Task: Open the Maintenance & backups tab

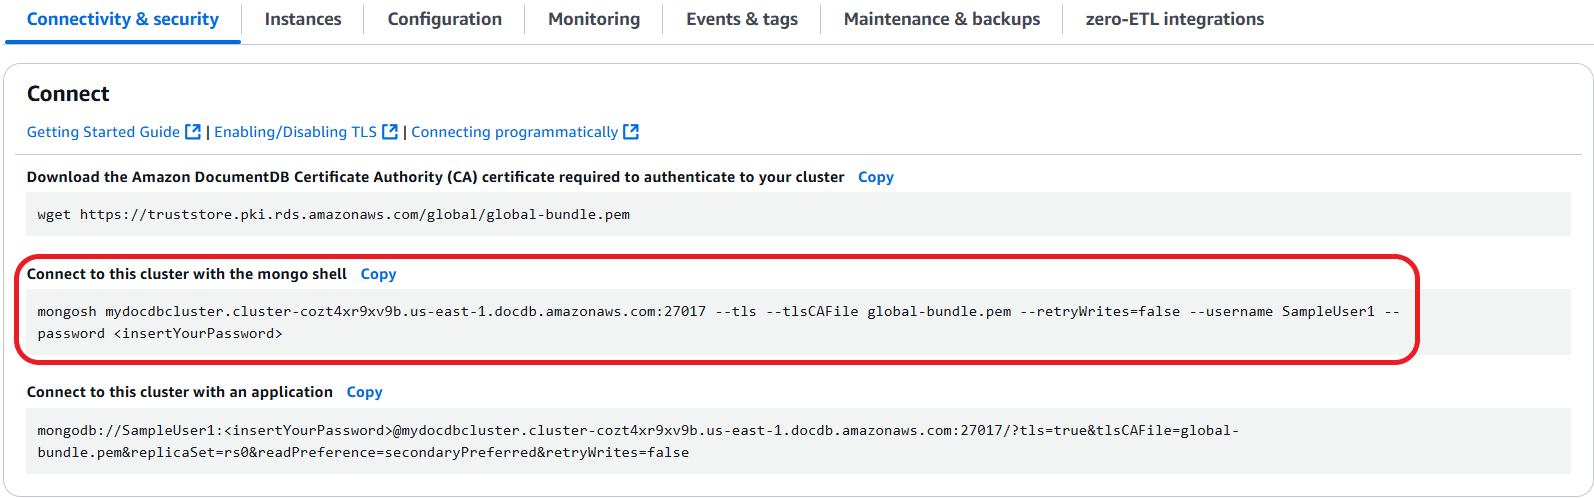Action: click(x=941, y=19)
